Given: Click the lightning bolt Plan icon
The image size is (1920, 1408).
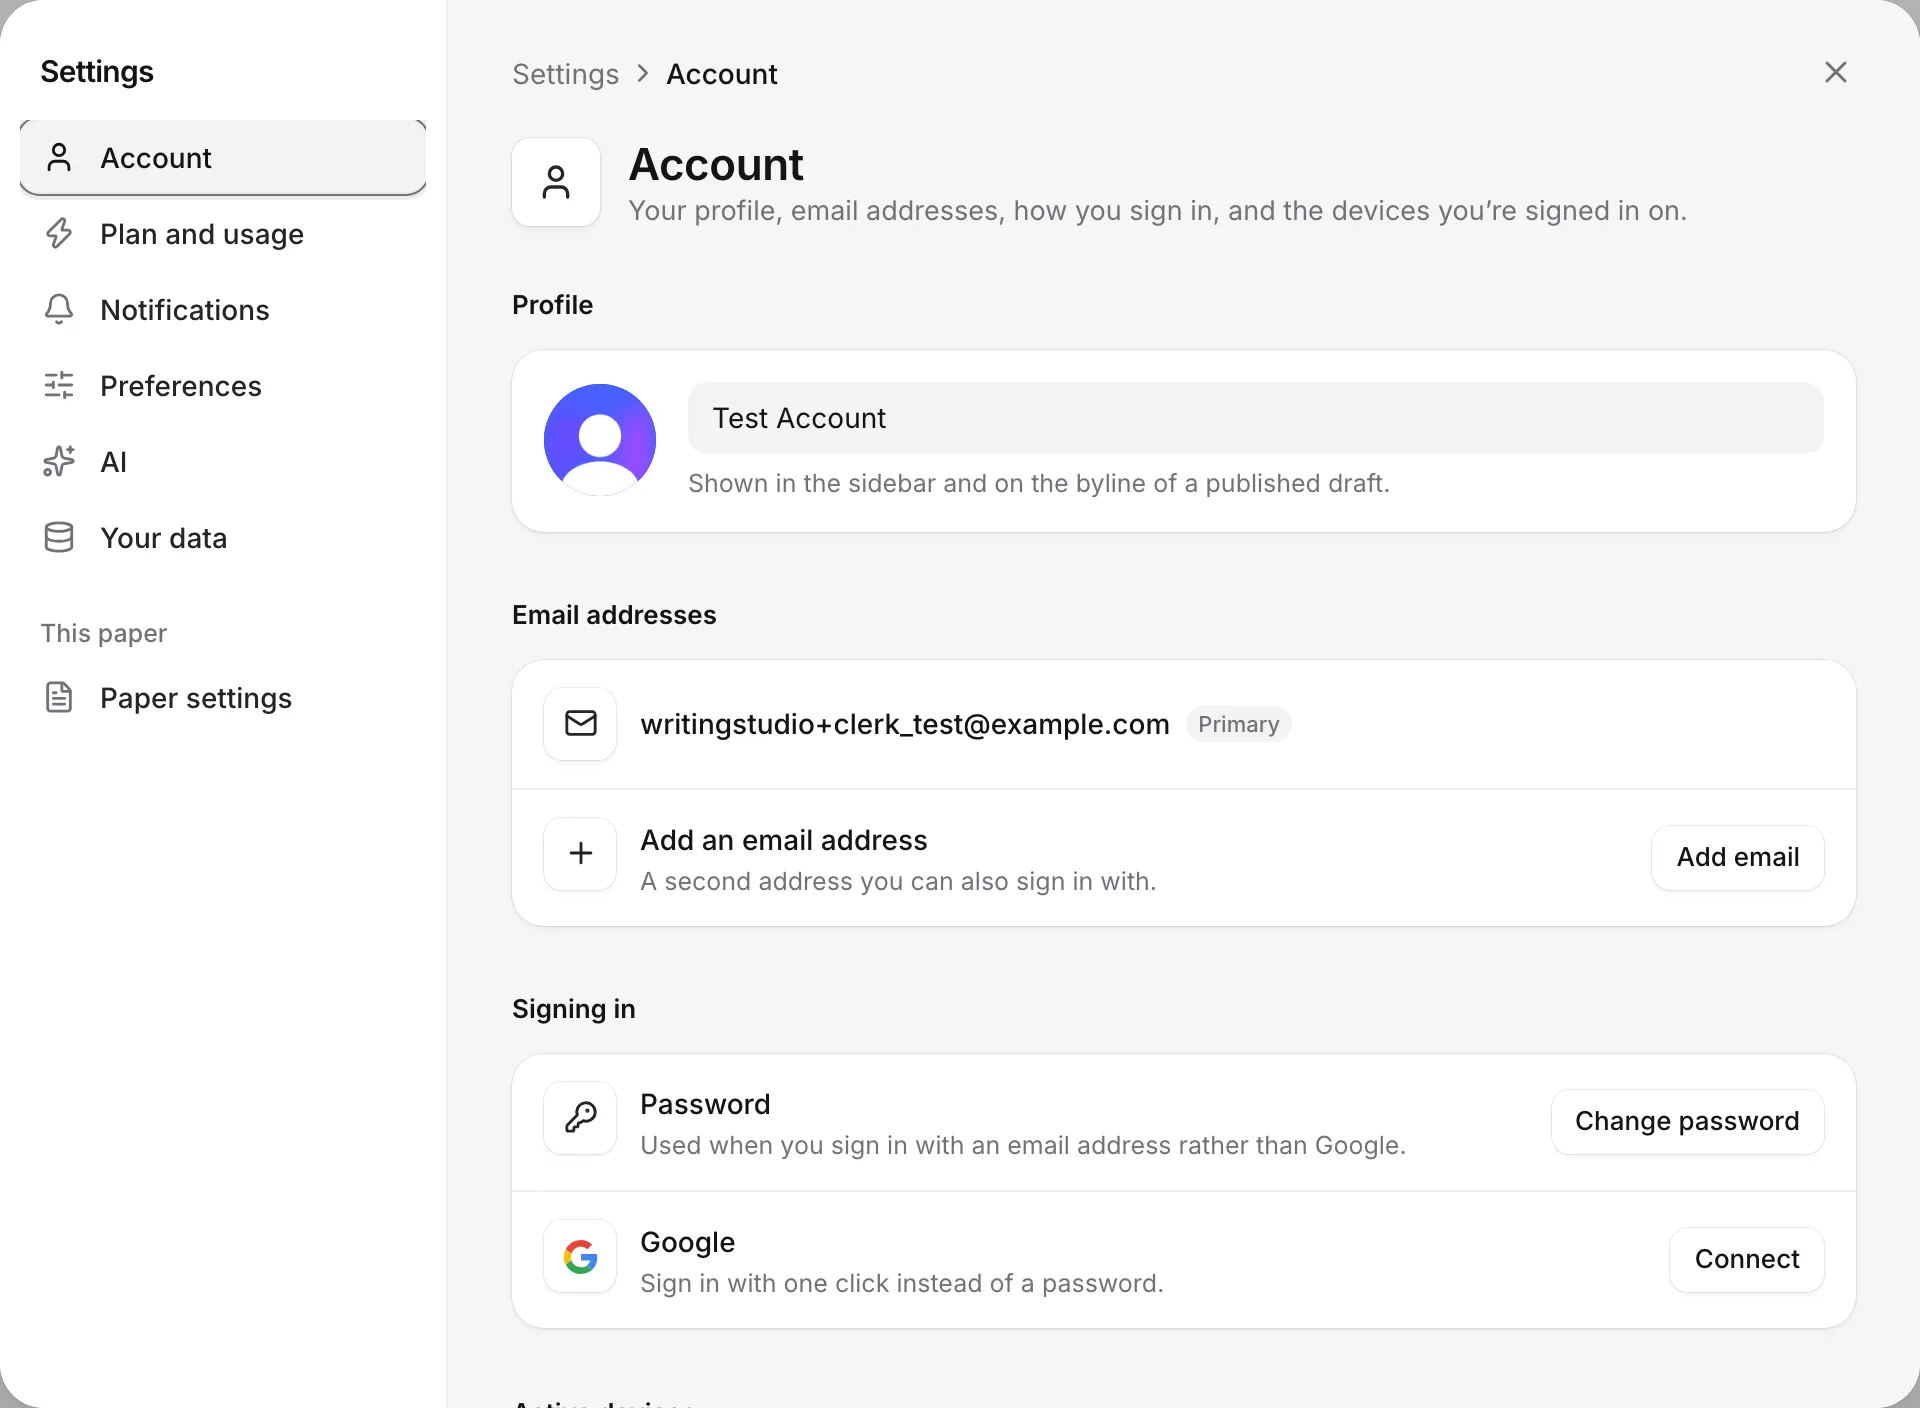Looking at the screenshot, I should [59, 233].
